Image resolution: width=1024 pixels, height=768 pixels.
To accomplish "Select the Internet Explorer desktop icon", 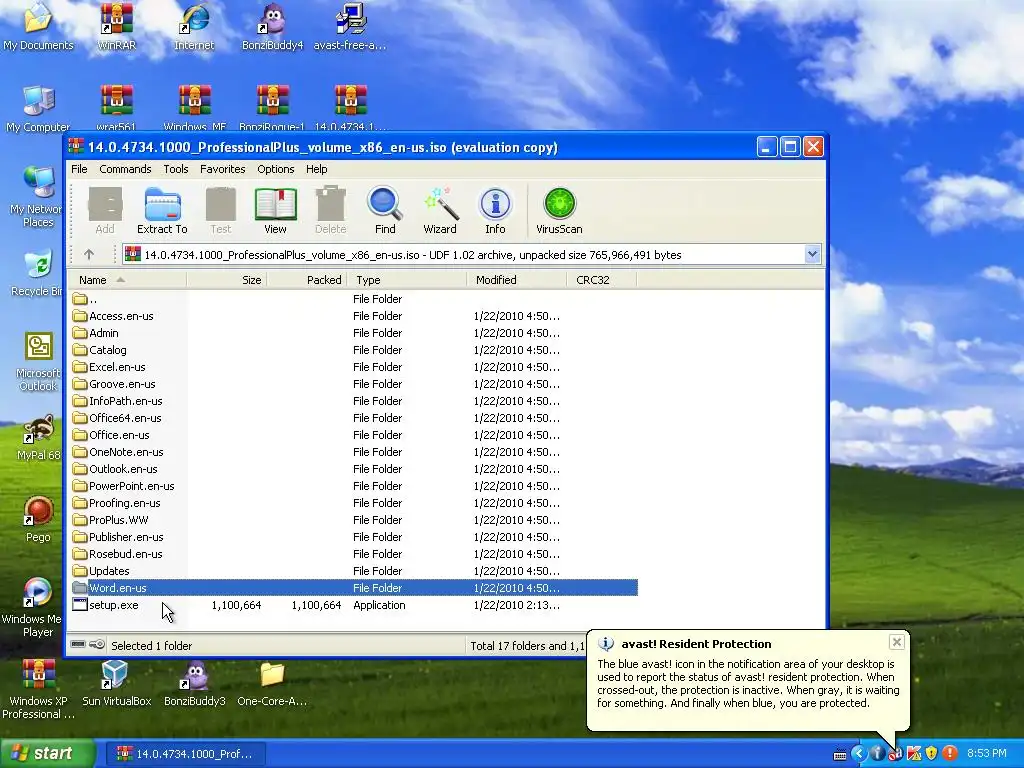I will tap(194, 27).
